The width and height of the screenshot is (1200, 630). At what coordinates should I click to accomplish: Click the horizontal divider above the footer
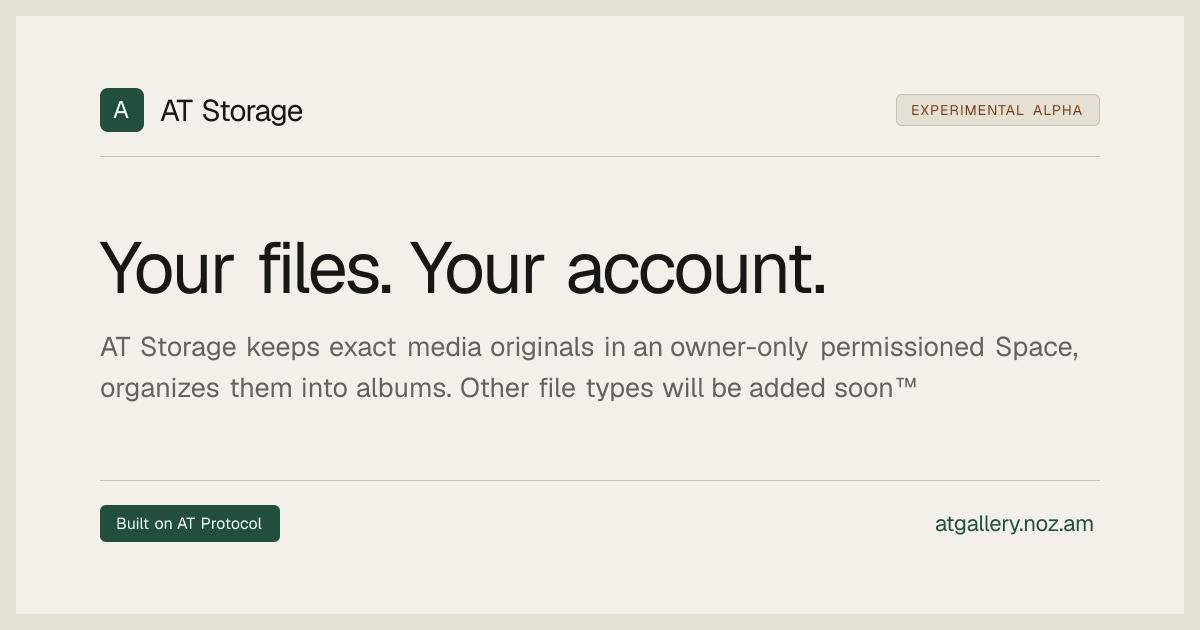tap(600, 480)
